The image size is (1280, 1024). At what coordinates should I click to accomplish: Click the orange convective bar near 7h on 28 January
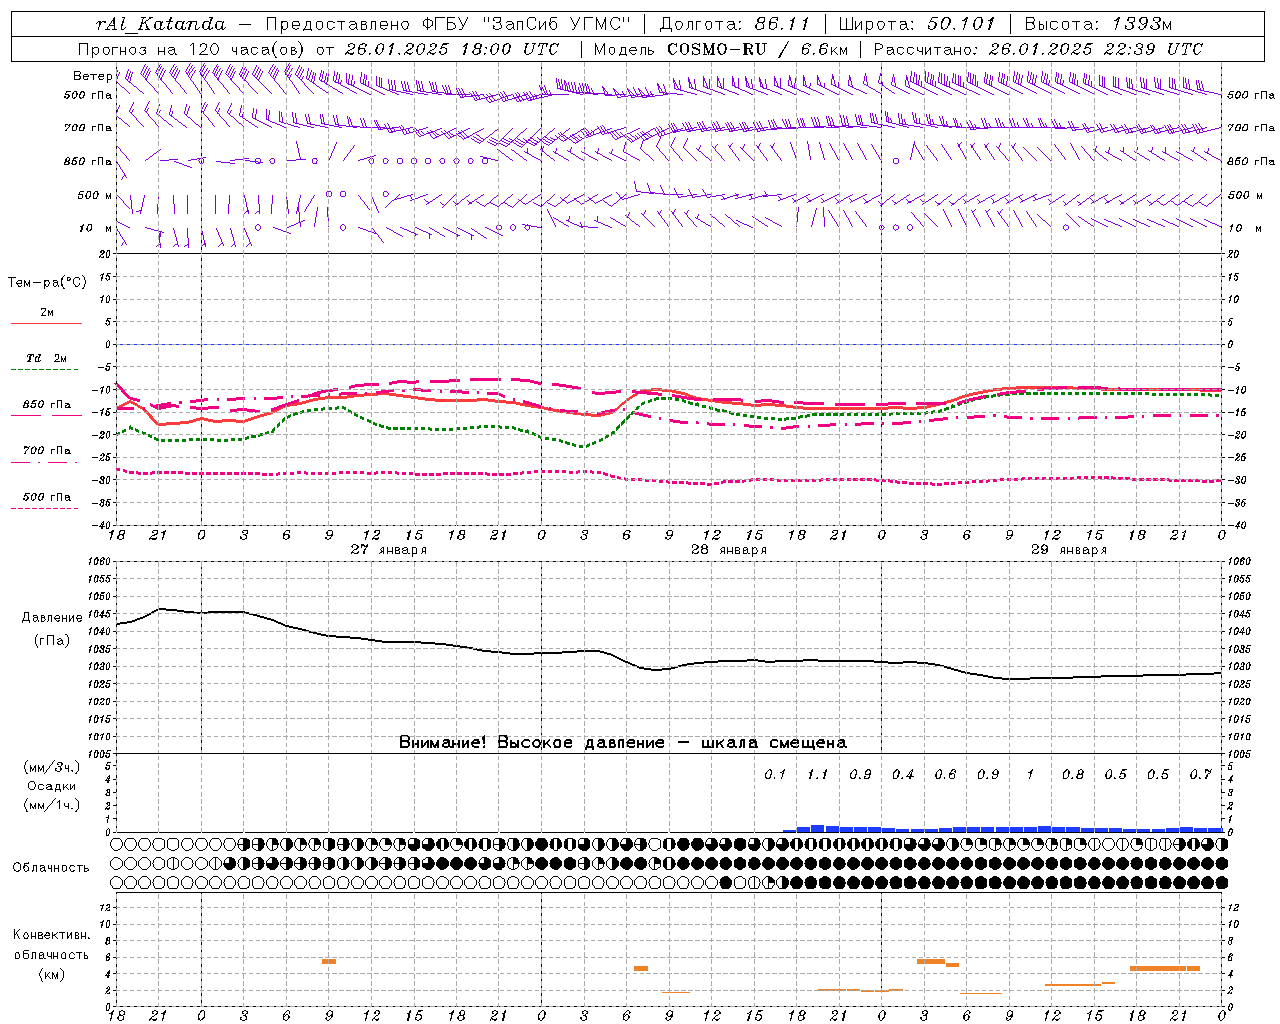click(641, 968)
